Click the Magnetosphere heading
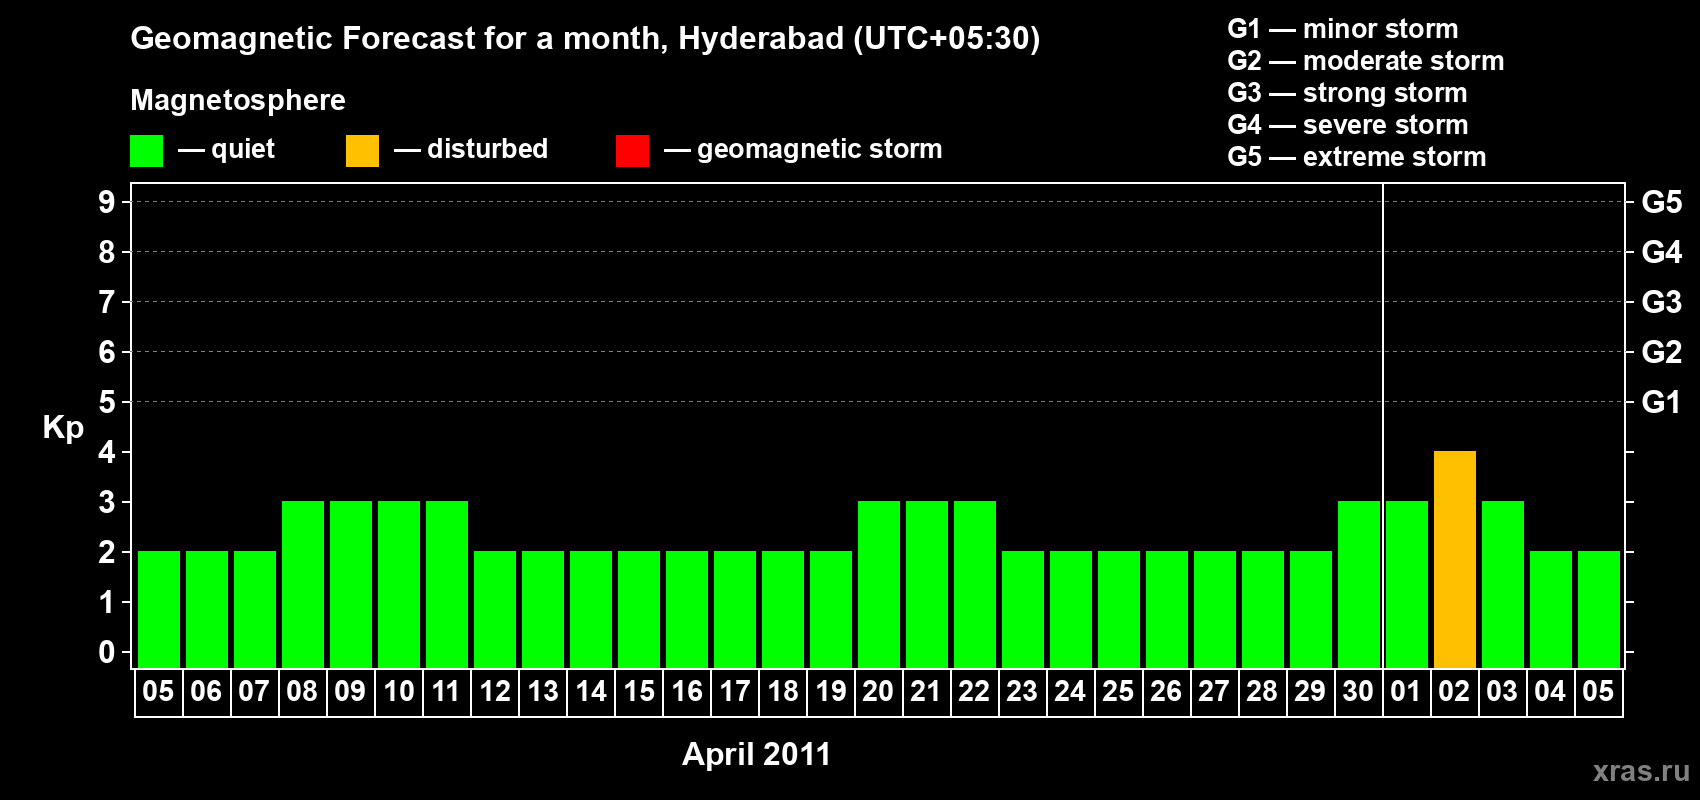 pyautogui.click(x=238, y=100)
